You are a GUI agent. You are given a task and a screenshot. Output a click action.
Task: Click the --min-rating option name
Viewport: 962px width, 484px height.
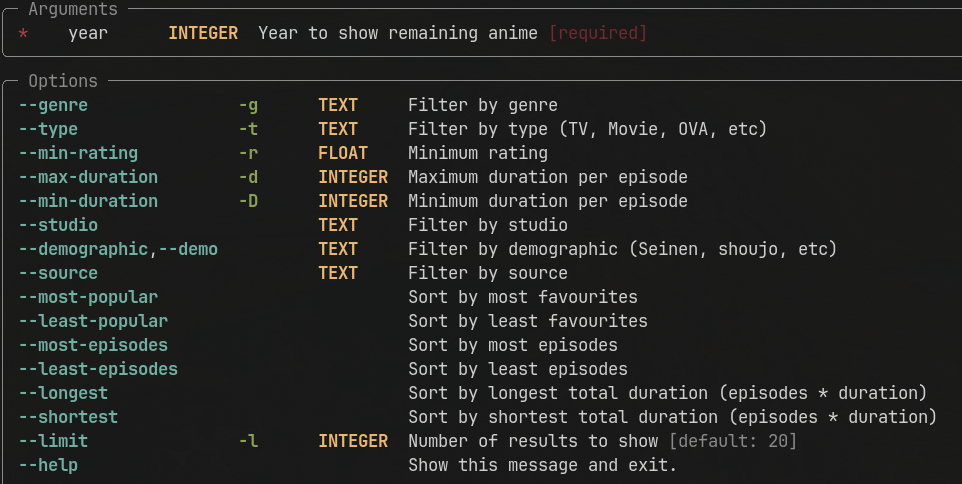(x=79, y=153)
